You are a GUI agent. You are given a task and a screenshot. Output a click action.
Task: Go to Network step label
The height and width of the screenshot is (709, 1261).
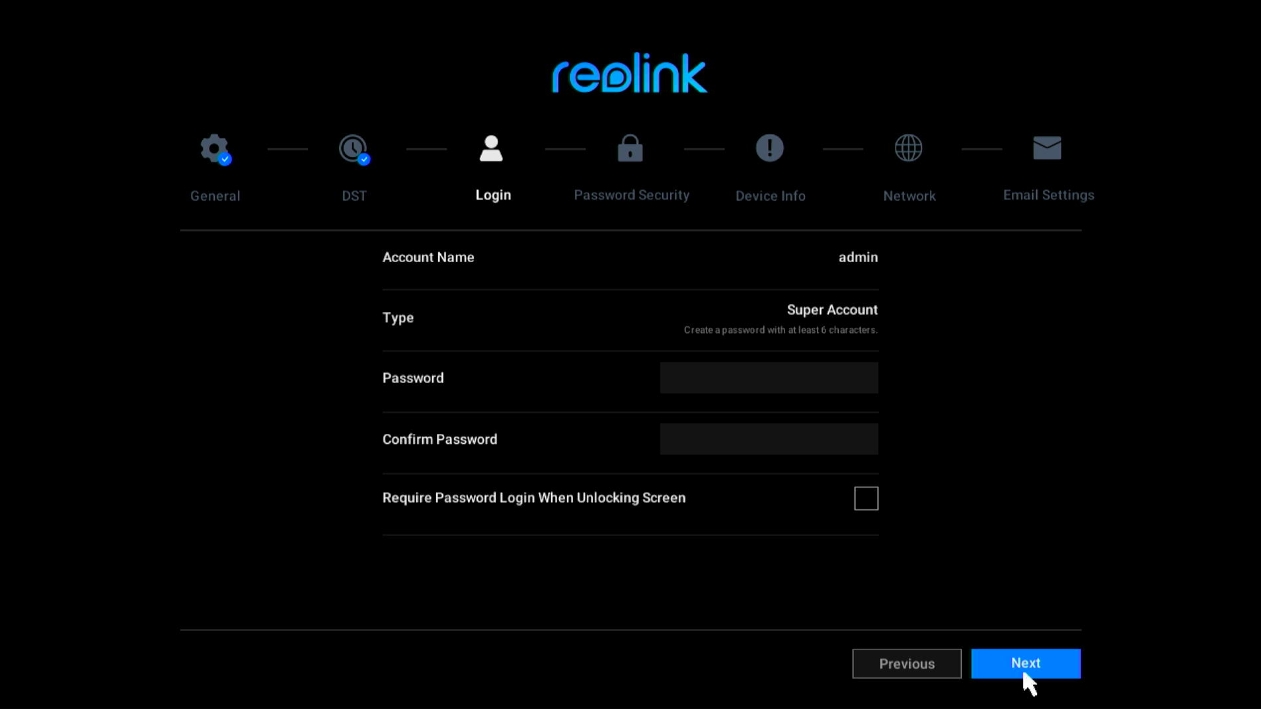pyautogui.click(x=909, y=196)
